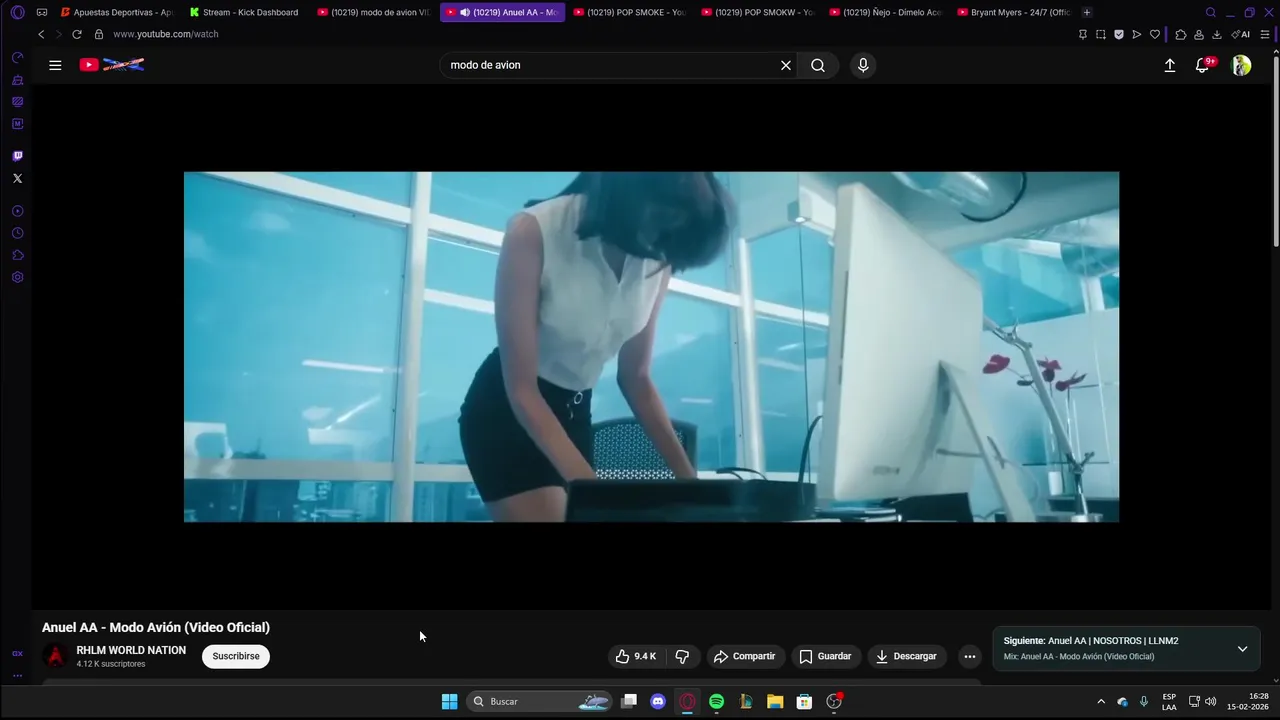
Task: Open sidebar three-dots setup
Action: click(17, 675)
